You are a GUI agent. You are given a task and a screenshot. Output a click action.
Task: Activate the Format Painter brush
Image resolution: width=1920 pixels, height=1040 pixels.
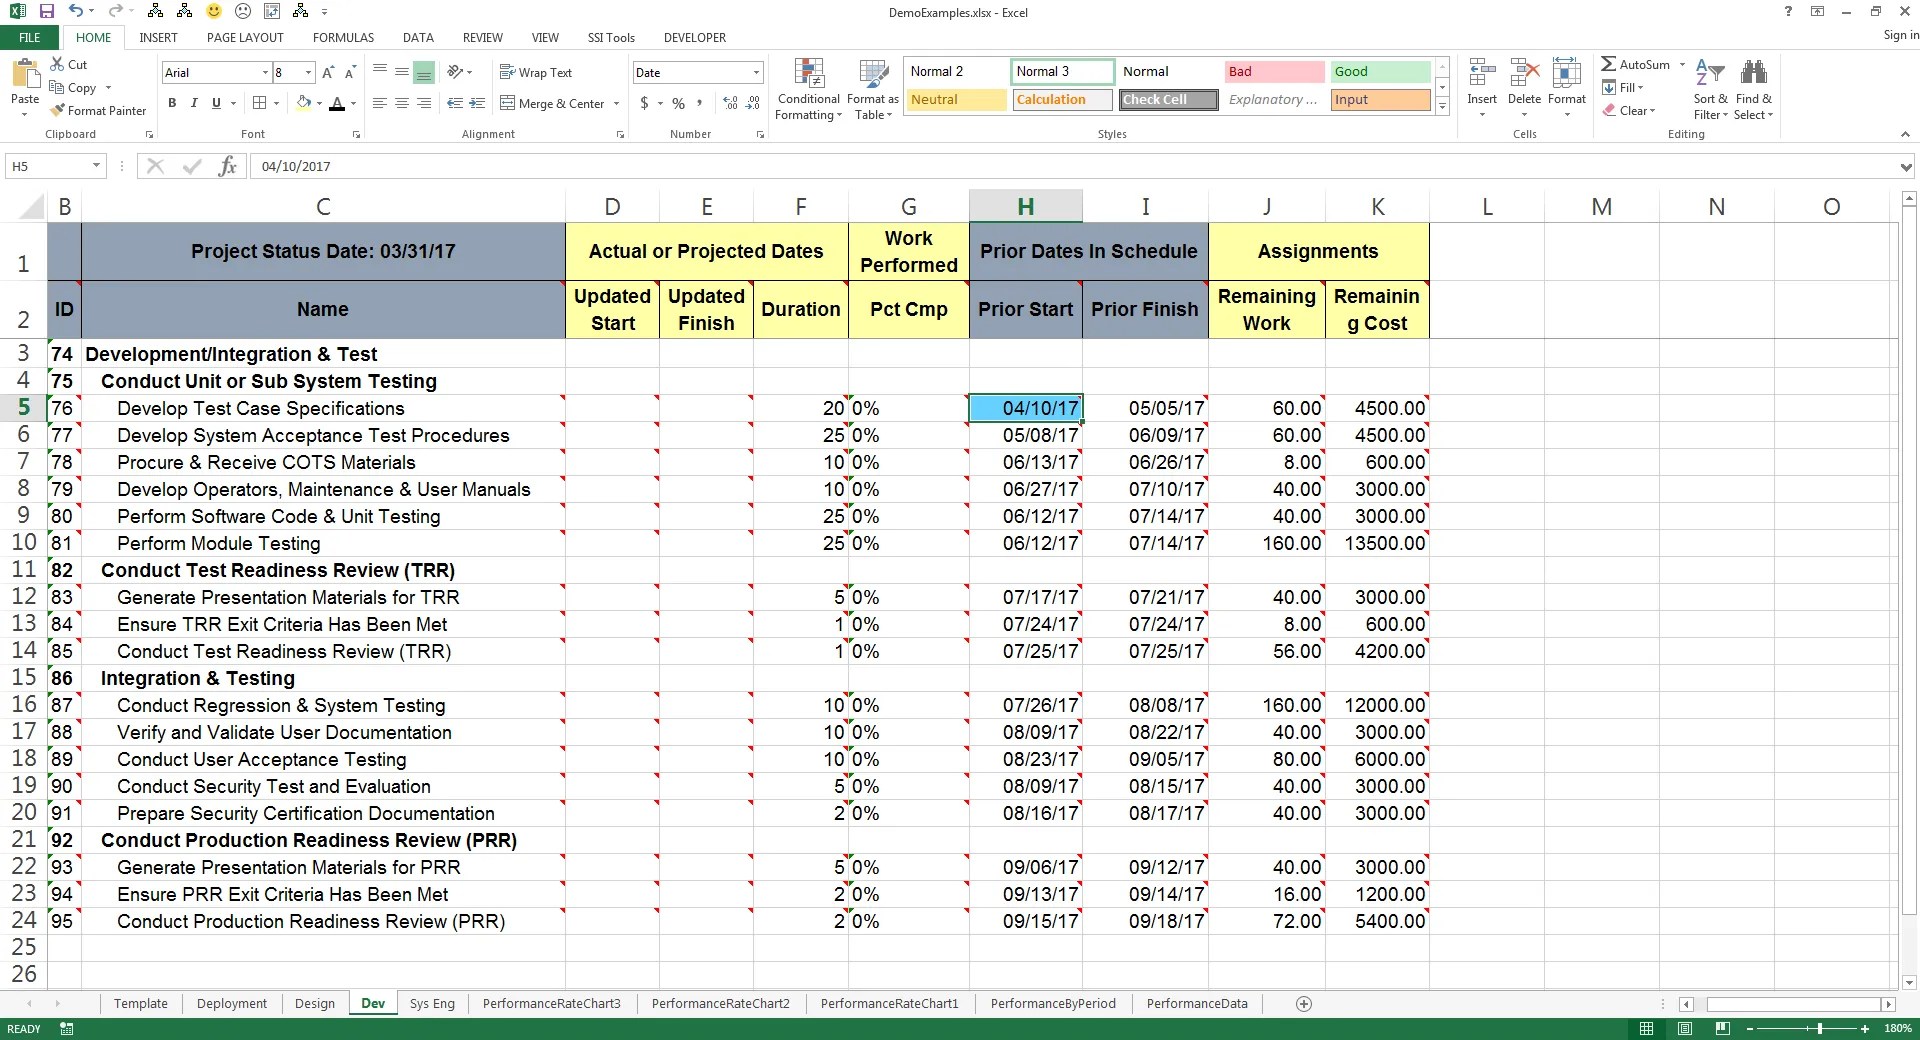pos(98,110)
